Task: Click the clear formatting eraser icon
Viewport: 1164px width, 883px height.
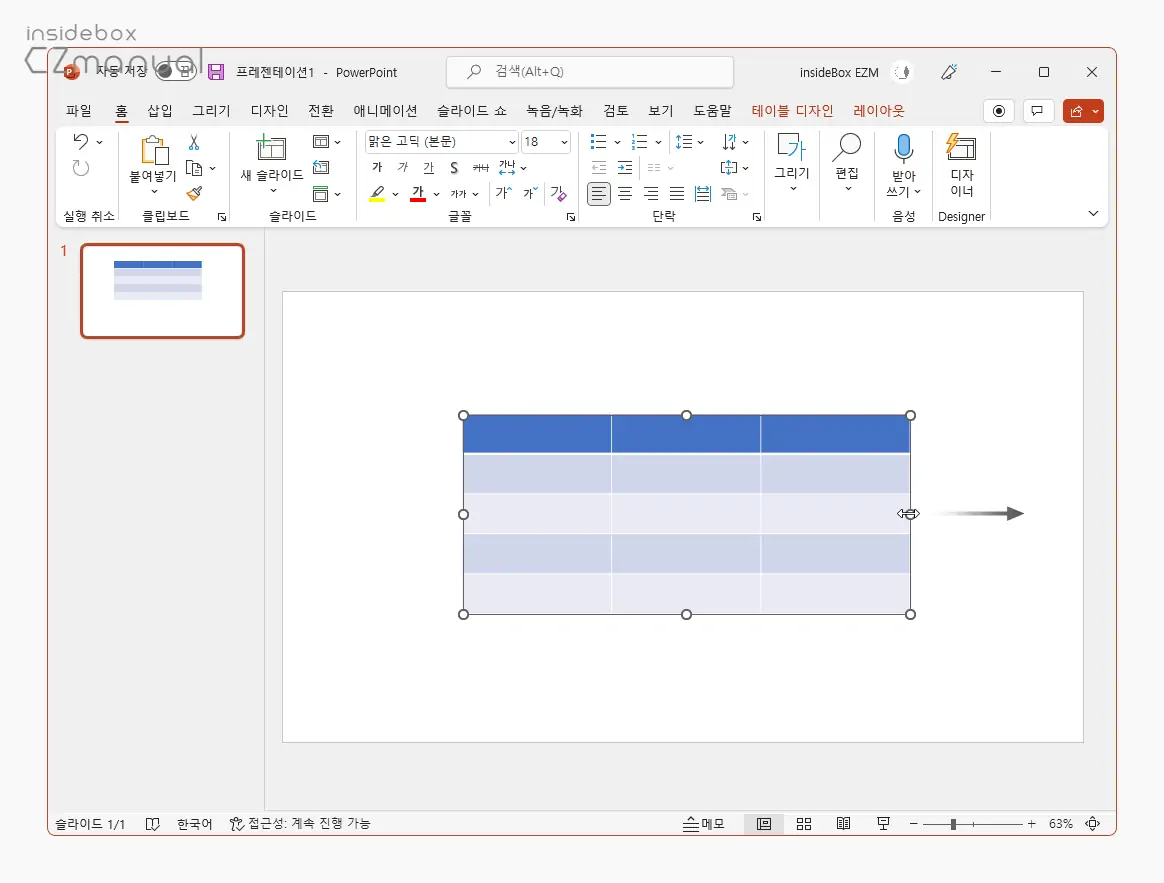Action: click(x=558, y=194)
